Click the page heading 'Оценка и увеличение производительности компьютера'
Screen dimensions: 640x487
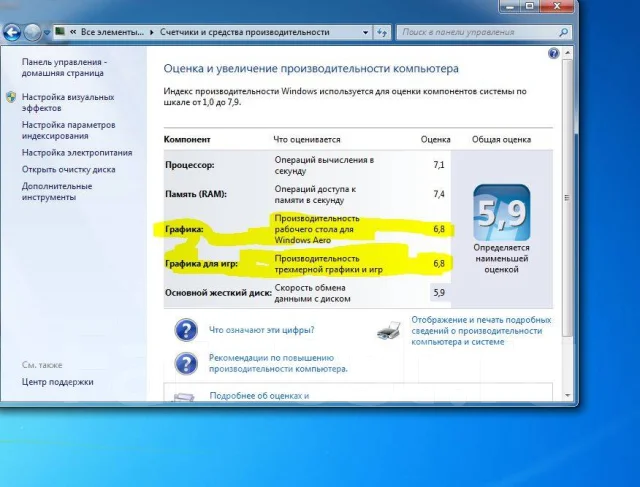311,69
